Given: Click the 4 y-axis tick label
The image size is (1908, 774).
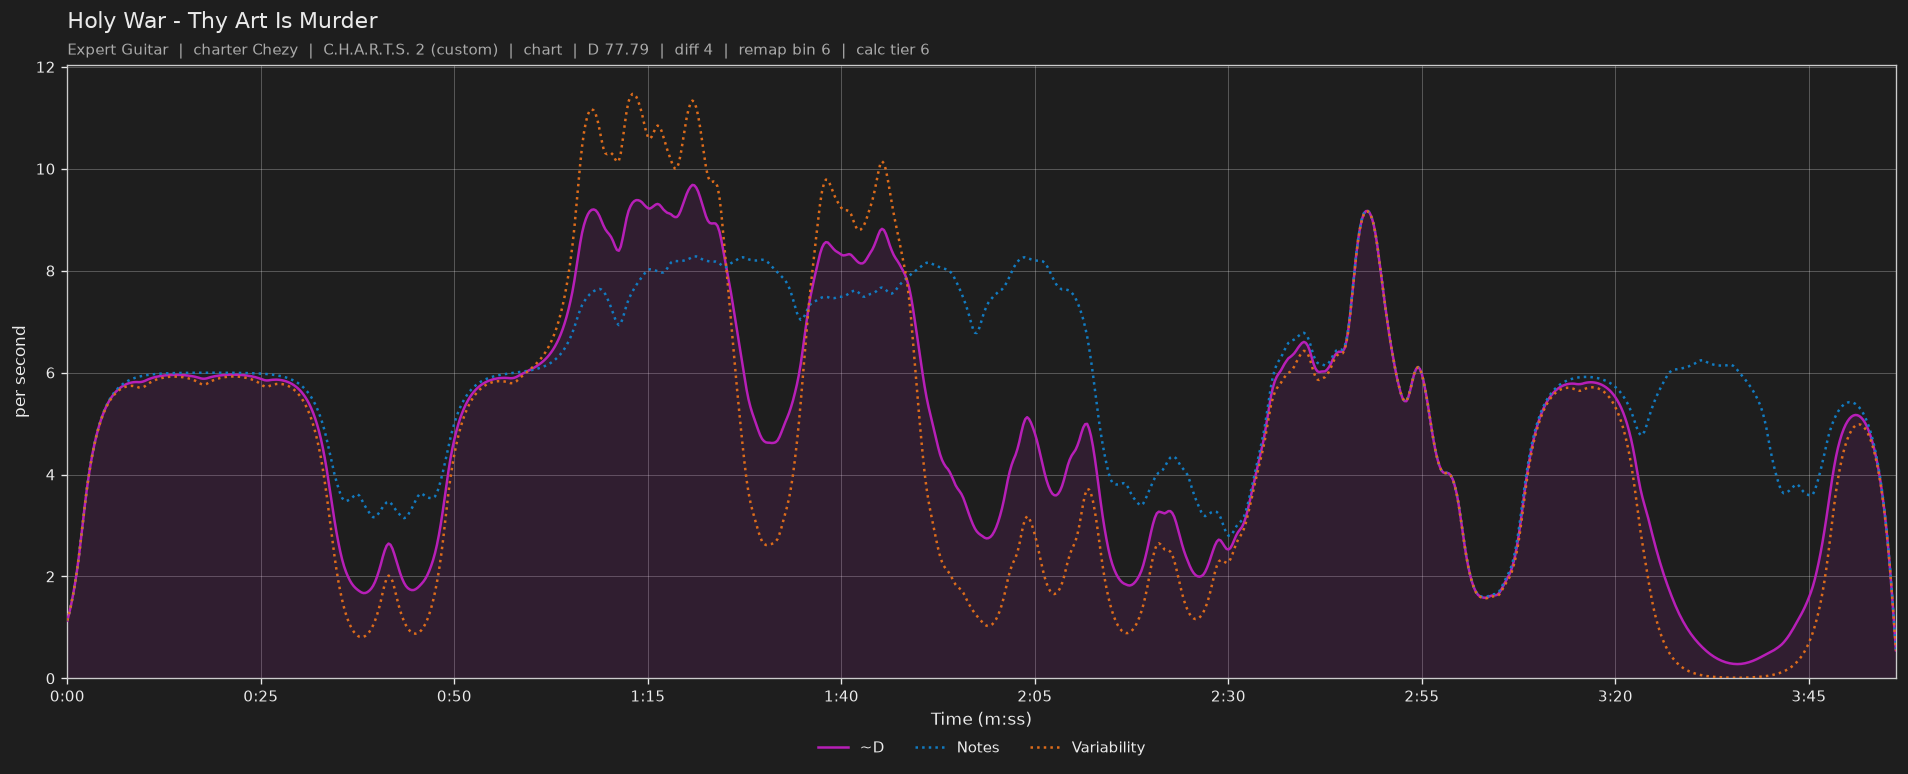Looking at the screenshot, I should pos(50,476).
